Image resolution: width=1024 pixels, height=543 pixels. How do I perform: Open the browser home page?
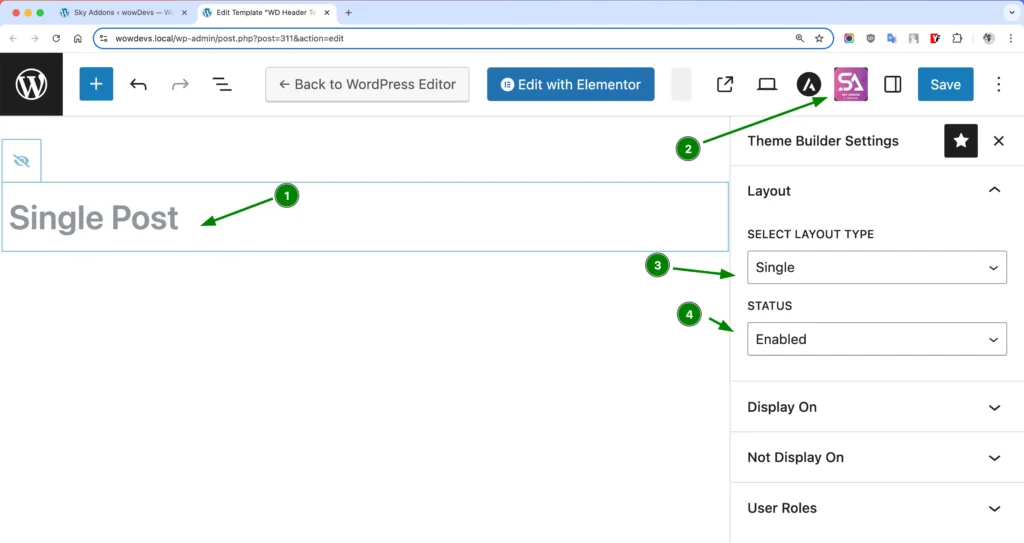click(x=78, y=39)
